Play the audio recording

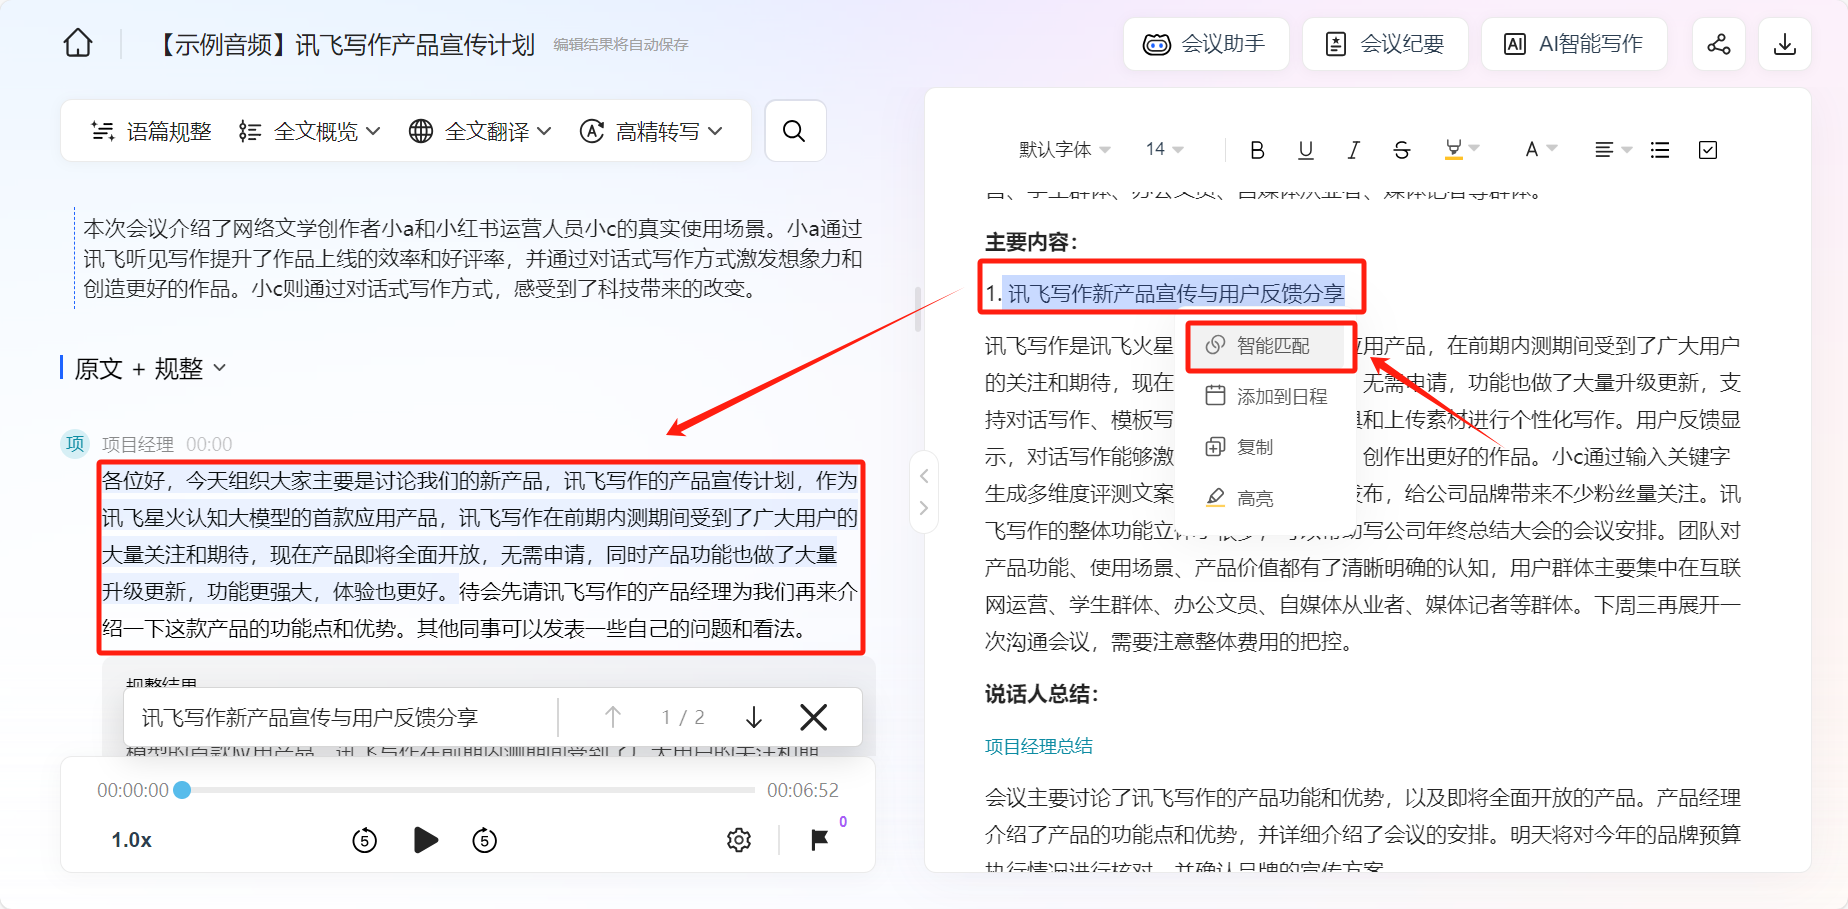pyautogui.click(x=425, y=840)
